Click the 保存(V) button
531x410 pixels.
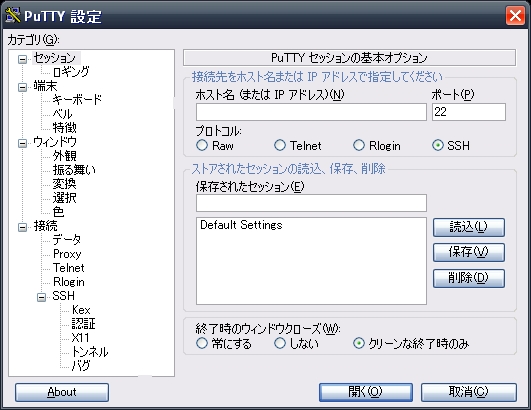[x=469, y=252]
